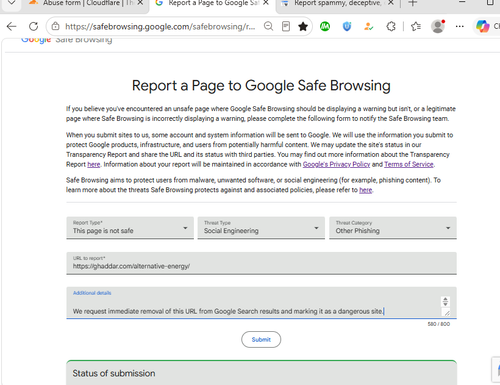500x385 pixels.
Task: Close the Report spammy, deceptive tab
Action: (x=391, y=3)
